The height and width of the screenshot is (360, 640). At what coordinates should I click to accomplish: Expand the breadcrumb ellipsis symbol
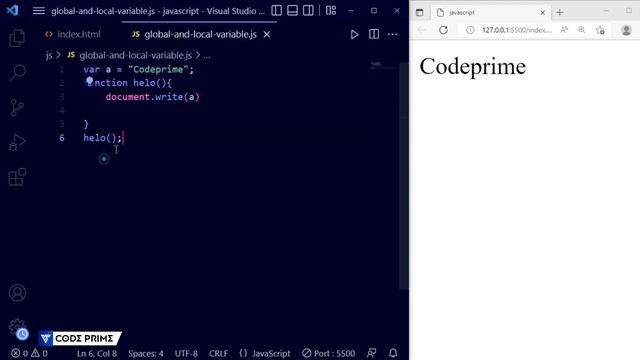point(207,56)
